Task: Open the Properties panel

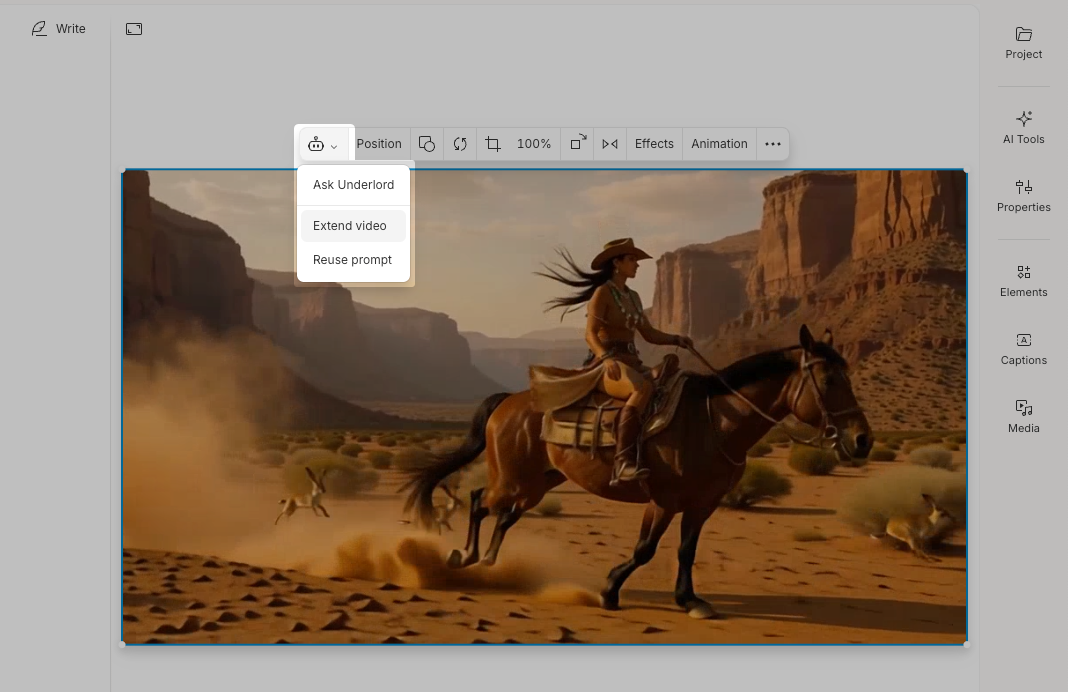Action: click(x=1023, y=194)
